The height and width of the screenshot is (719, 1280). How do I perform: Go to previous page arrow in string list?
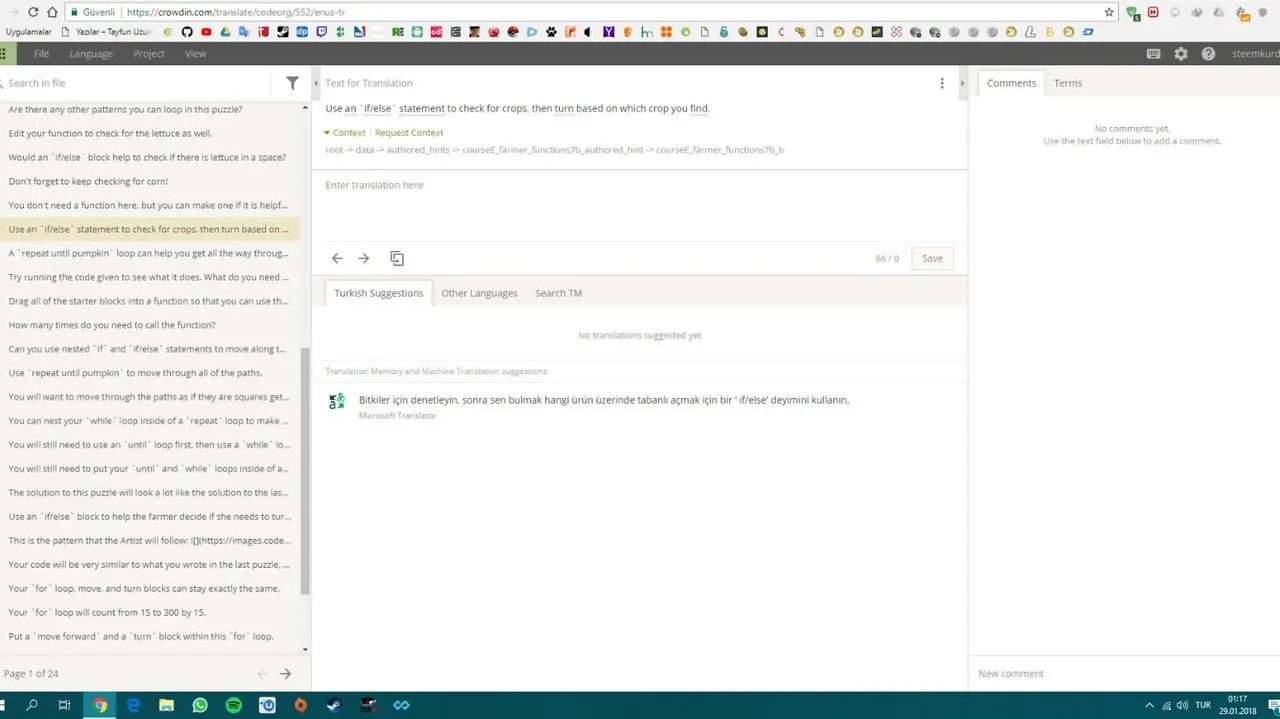[262, 674]
